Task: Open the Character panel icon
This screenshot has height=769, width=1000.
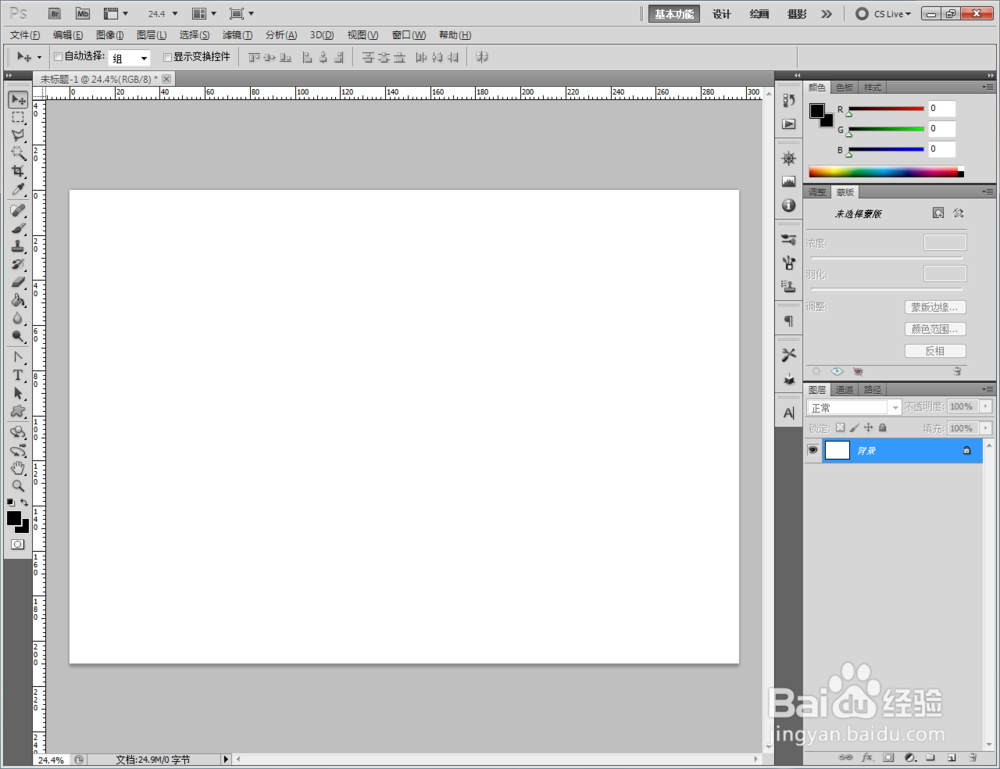Action: click(789, 413)
